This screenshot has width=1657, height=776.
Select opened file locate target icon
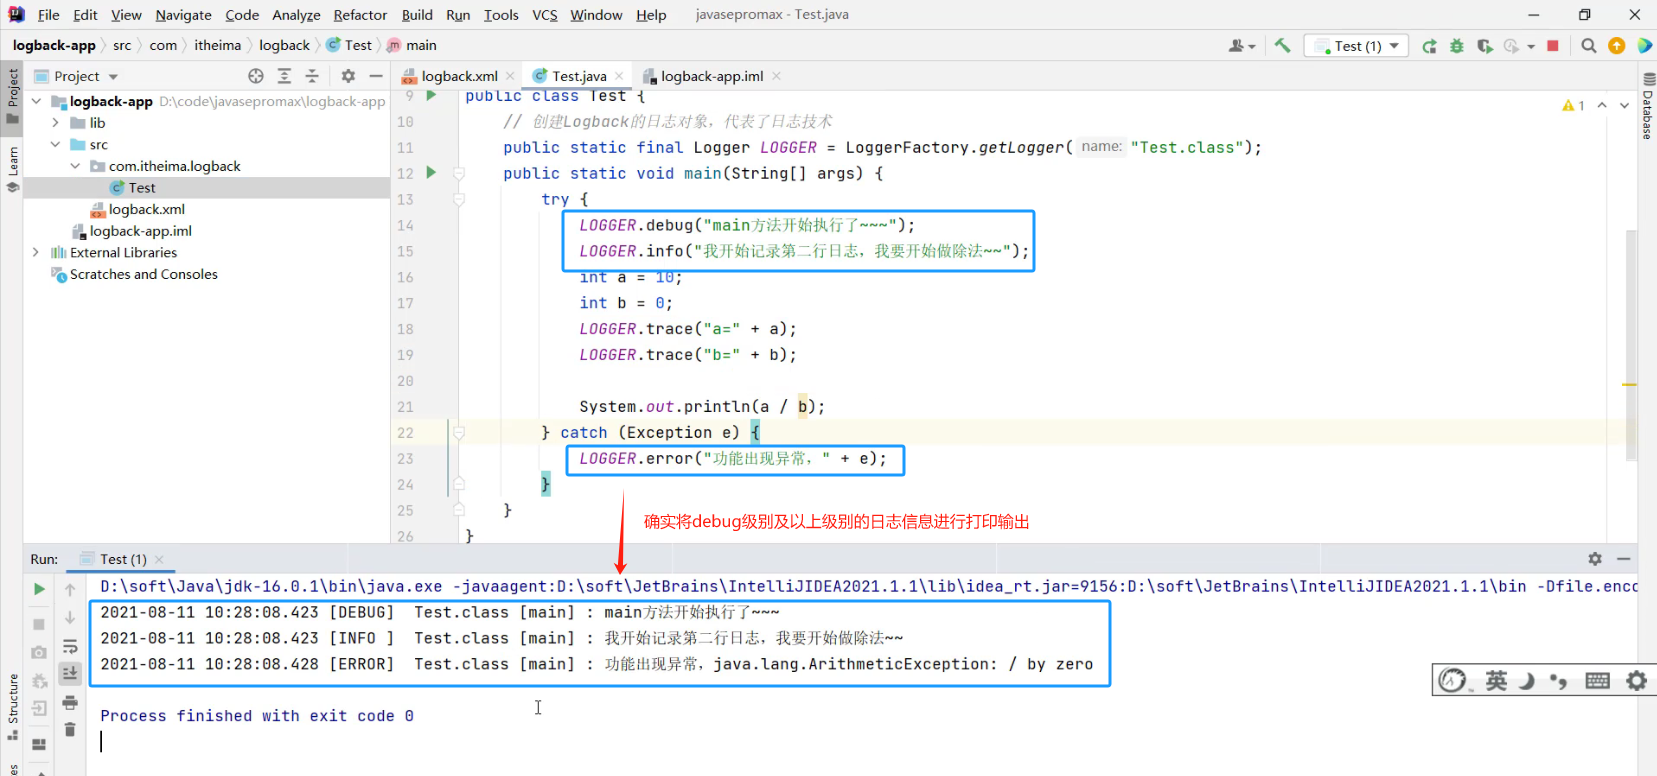coord(256,76)
